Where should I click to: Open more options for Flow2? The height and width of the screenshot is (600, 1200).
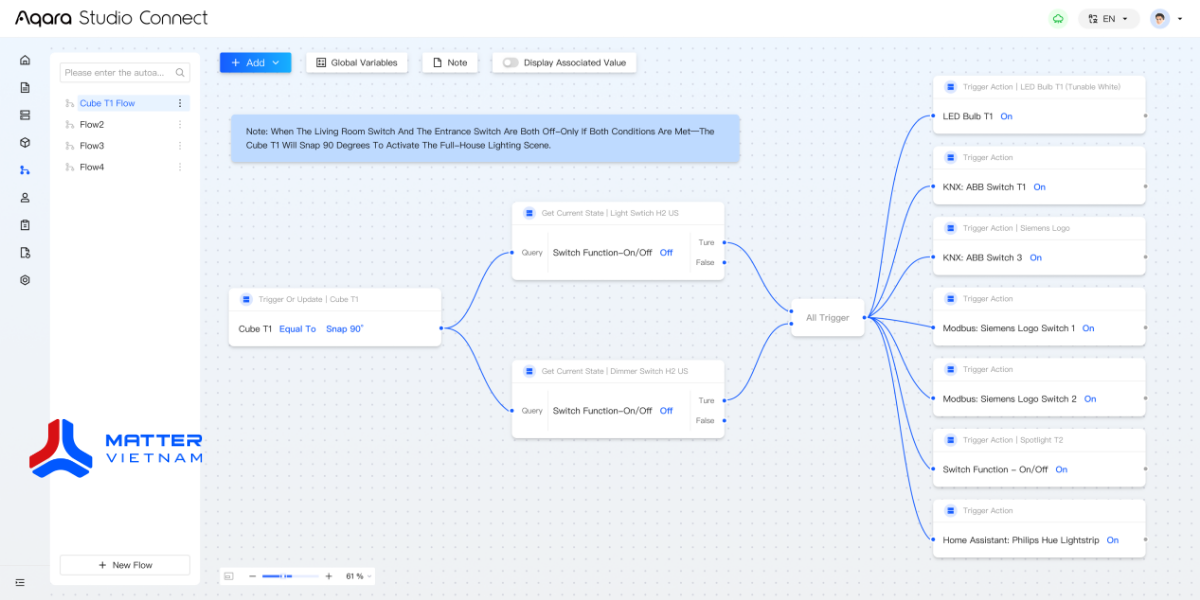(180, 125)
